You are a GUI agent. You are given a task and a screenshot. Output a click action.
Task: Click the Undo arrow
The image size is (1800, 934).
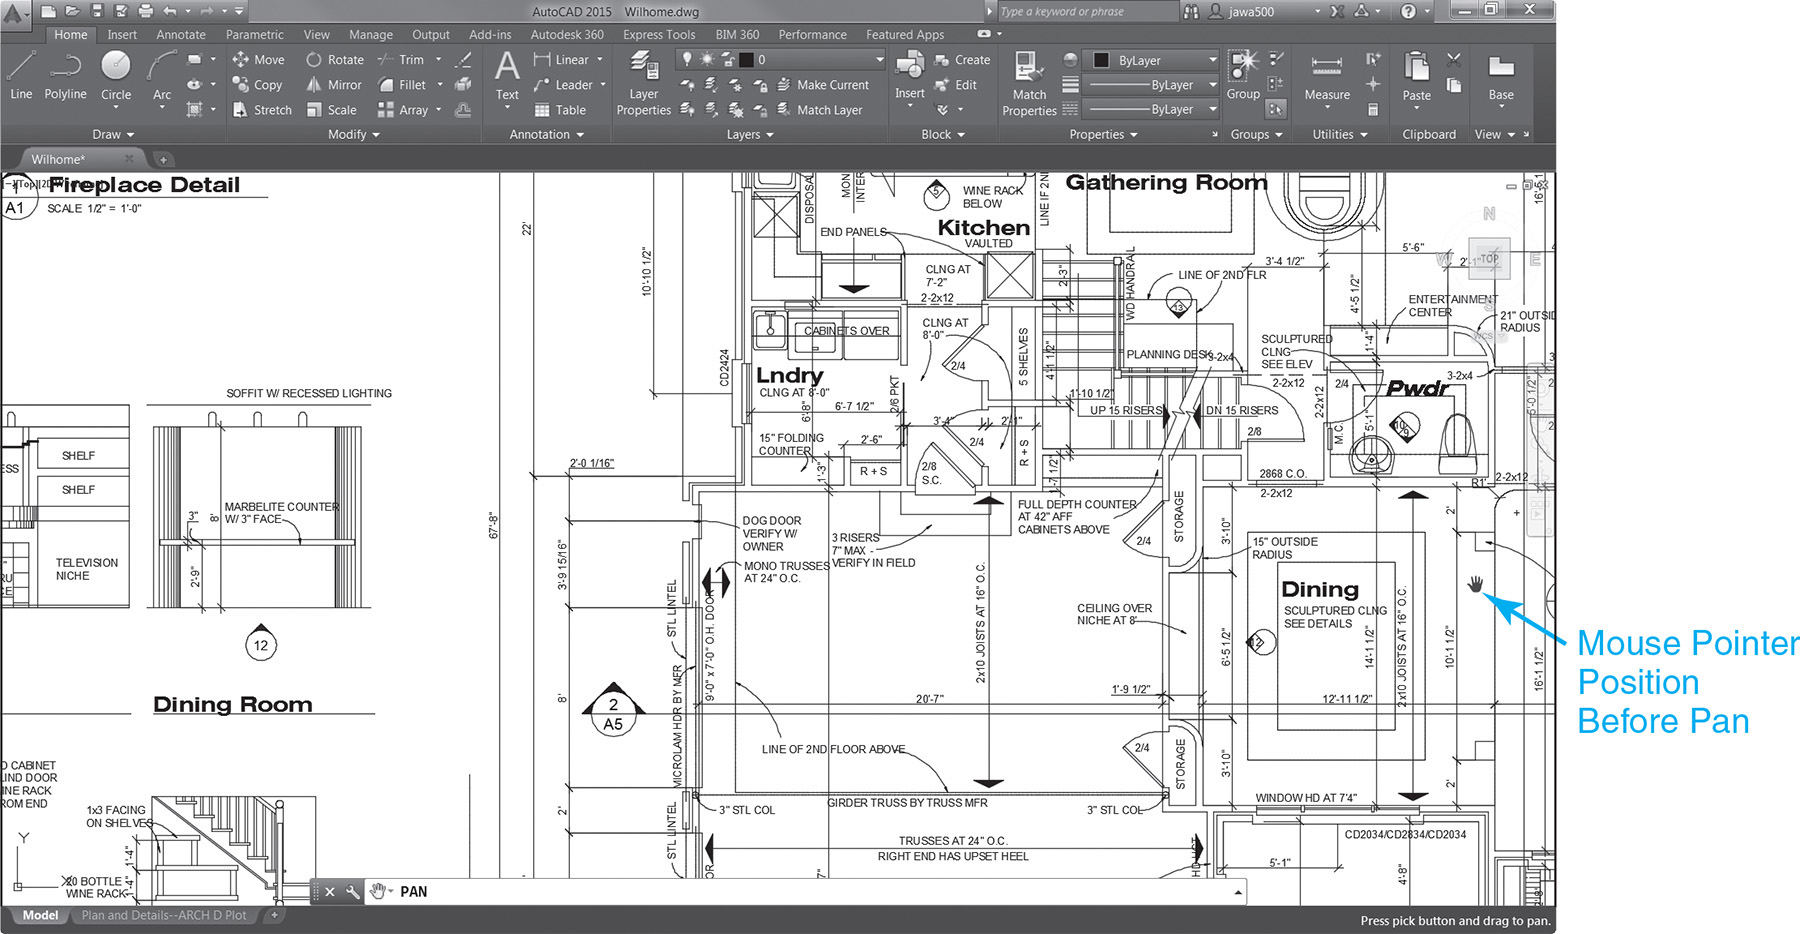pos(170,11)
